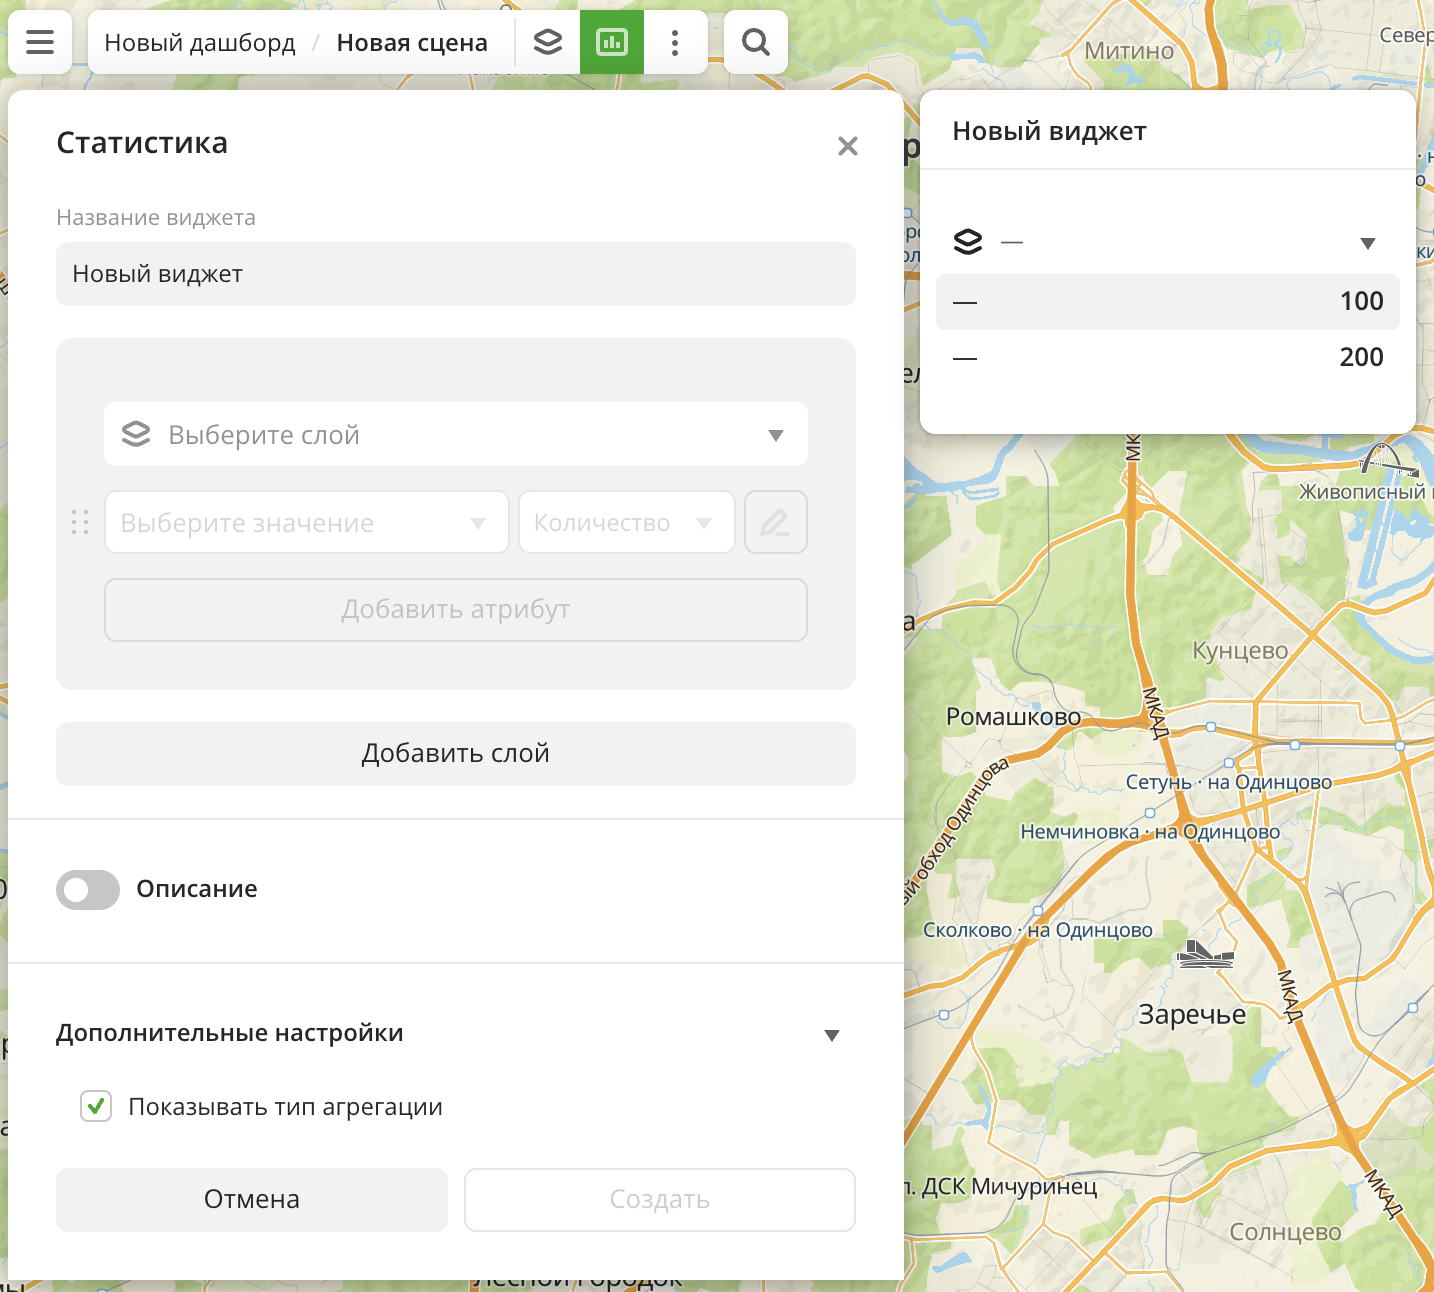Image resolution: width=1434 pixels, height=1292 pixels.
Task: Click Новая сцена breadcrumb item
Action: pyautogui.click(x=412, y=43)
